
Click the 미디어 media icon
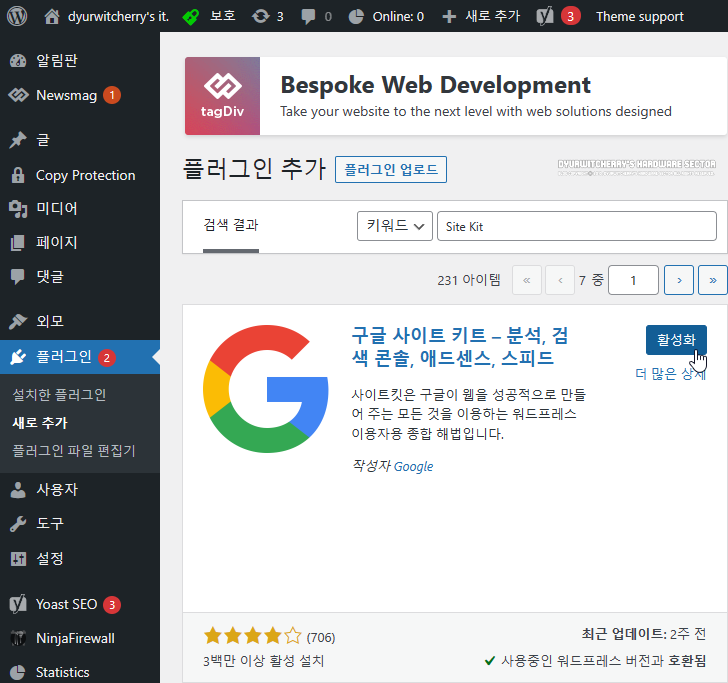(18, 208)
